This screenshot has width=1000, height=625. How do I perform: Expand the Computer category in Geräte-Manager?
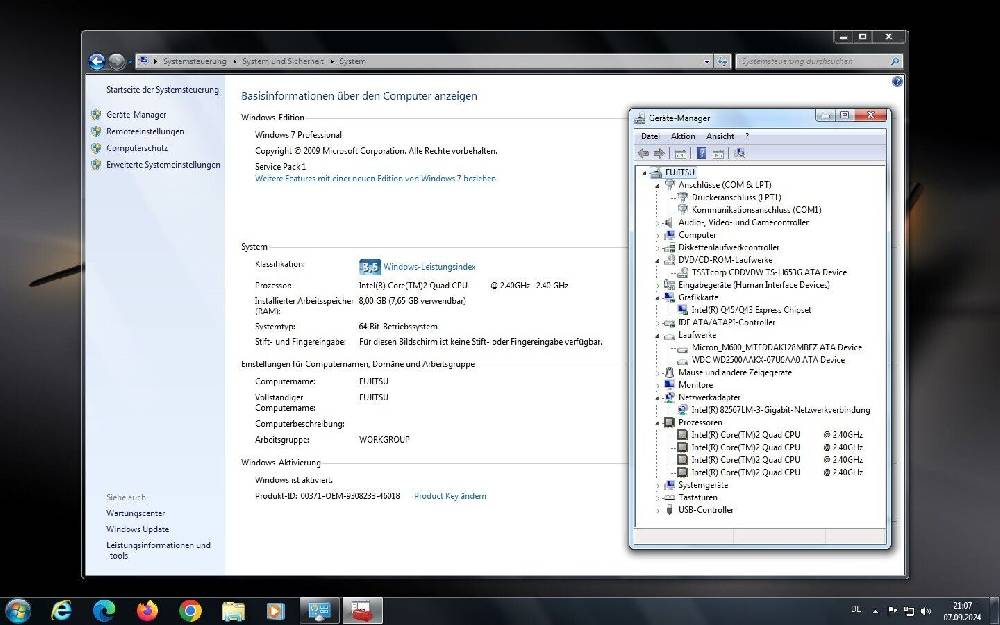(x=658, y=235)
